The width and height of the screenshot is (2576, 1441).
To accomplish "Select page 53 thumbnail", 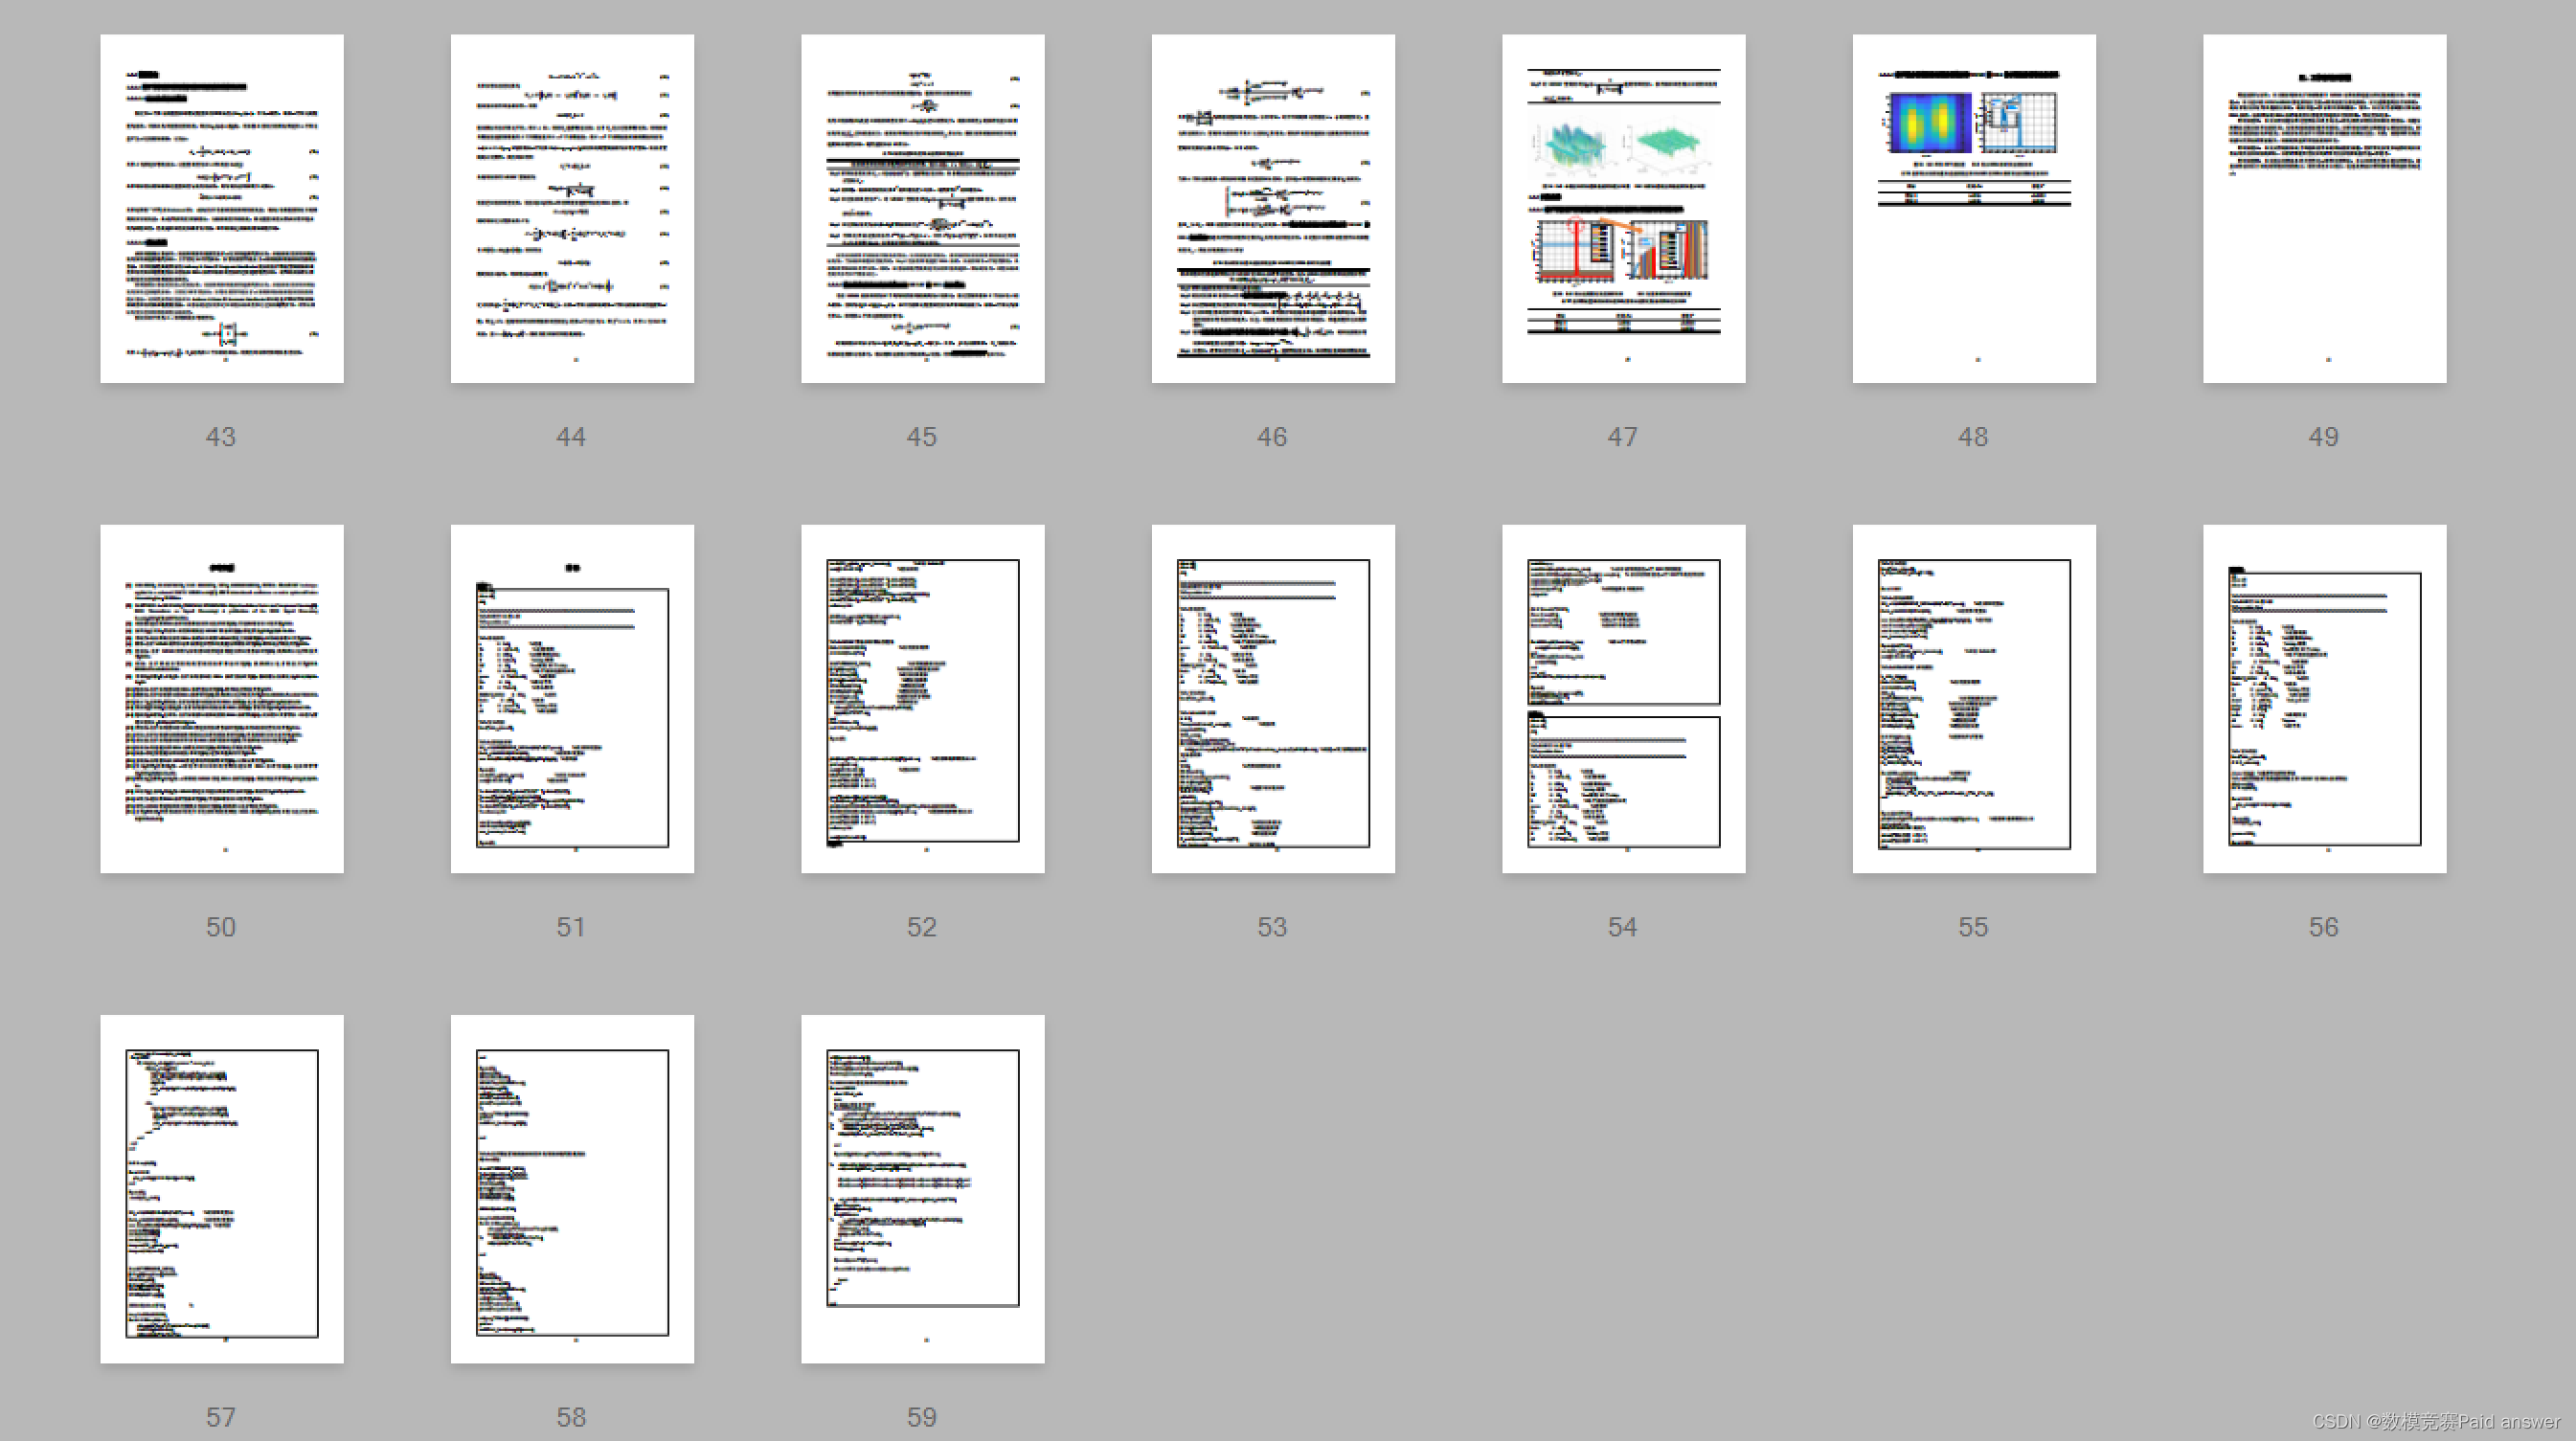I will [x=1273, y=699].
